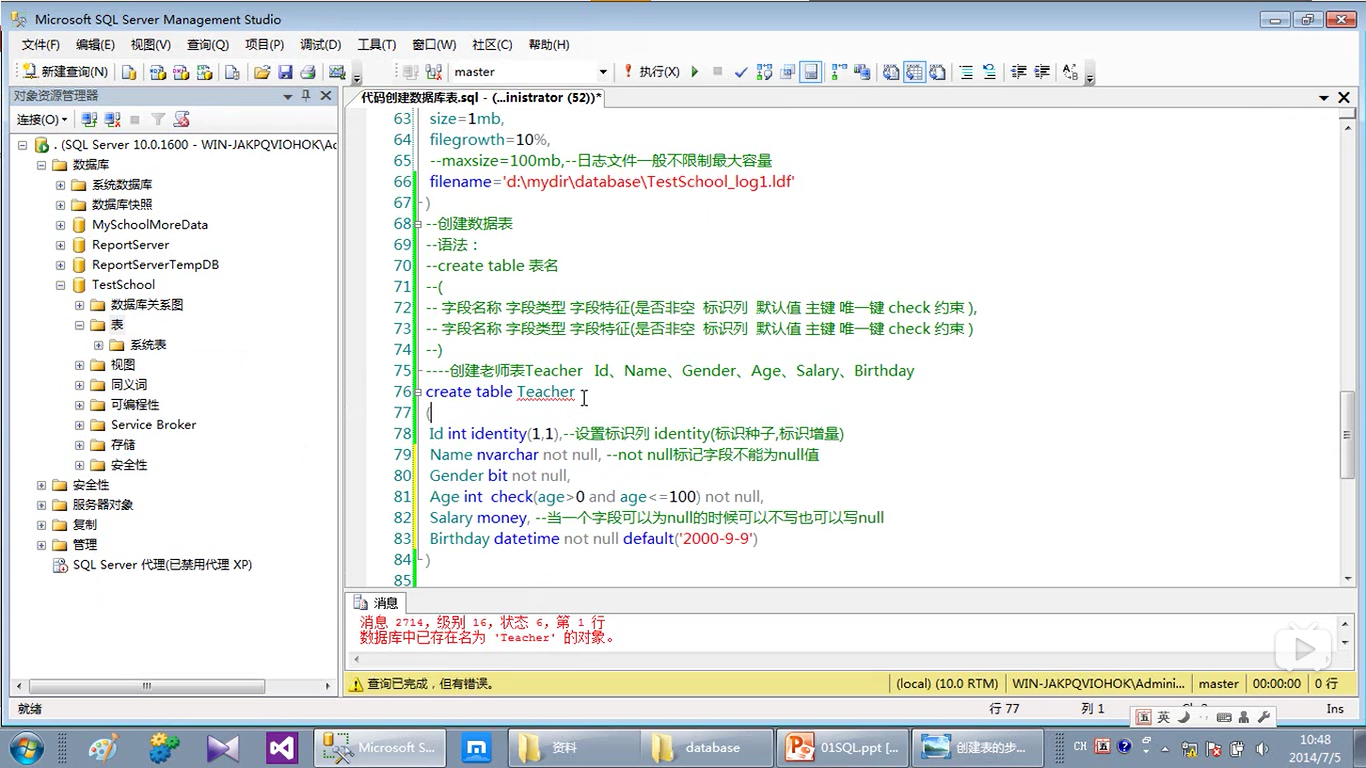This screenshot has height=768, width=1366.
Task: Open the file with the folder icon
Action: (262, 72)
